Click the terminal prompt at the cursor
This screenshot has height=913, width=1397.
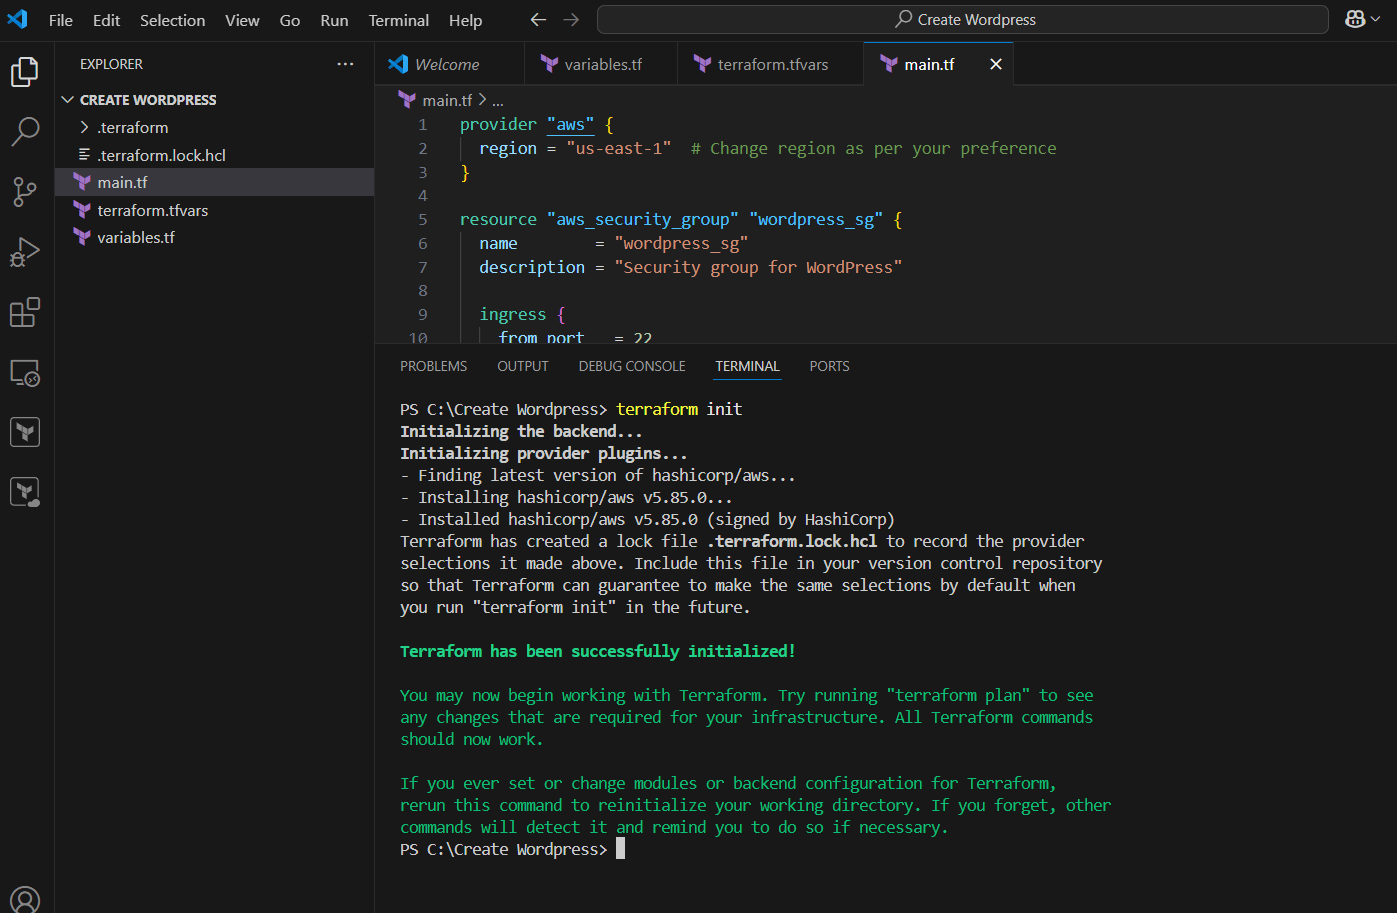(x=620, y=849)
